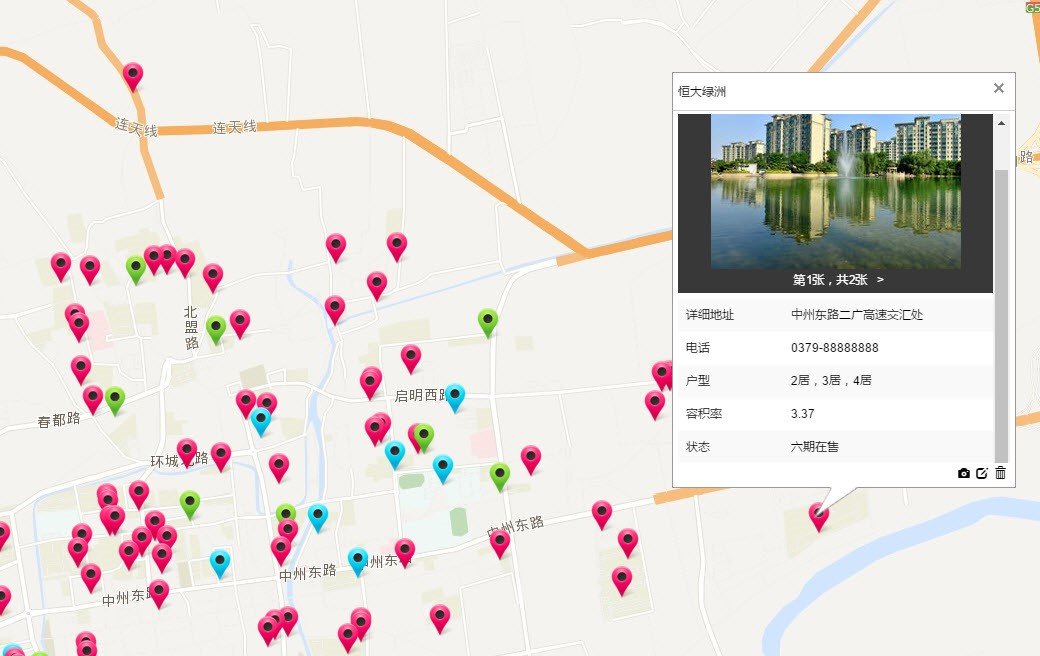Click the camera icon in the popup
1040x656 pixels.
click(x=961, y=471)
